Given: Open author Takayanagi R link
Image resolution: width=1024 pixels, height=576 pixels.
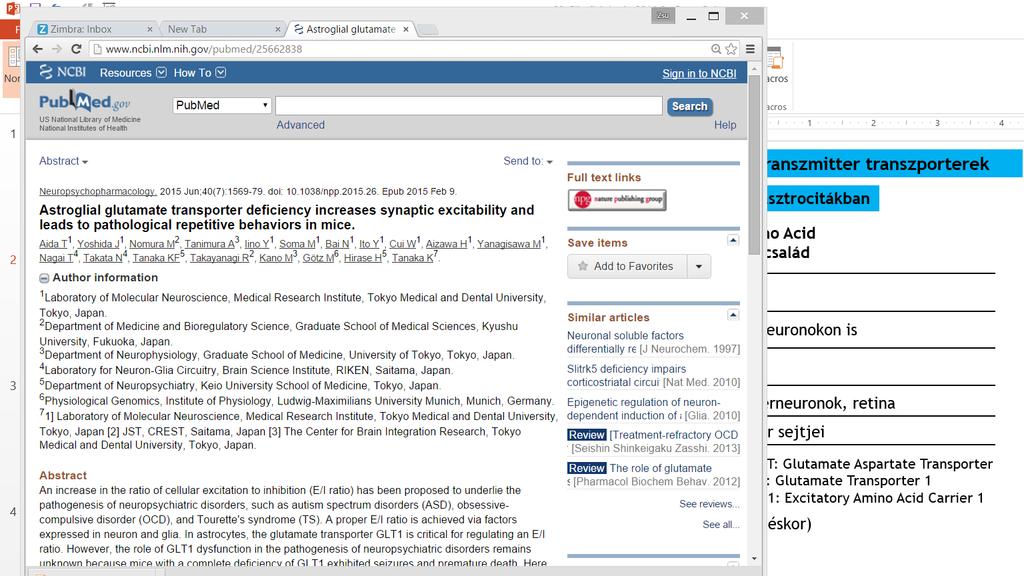Looking at the screenshot, I should tap(219, 258).
